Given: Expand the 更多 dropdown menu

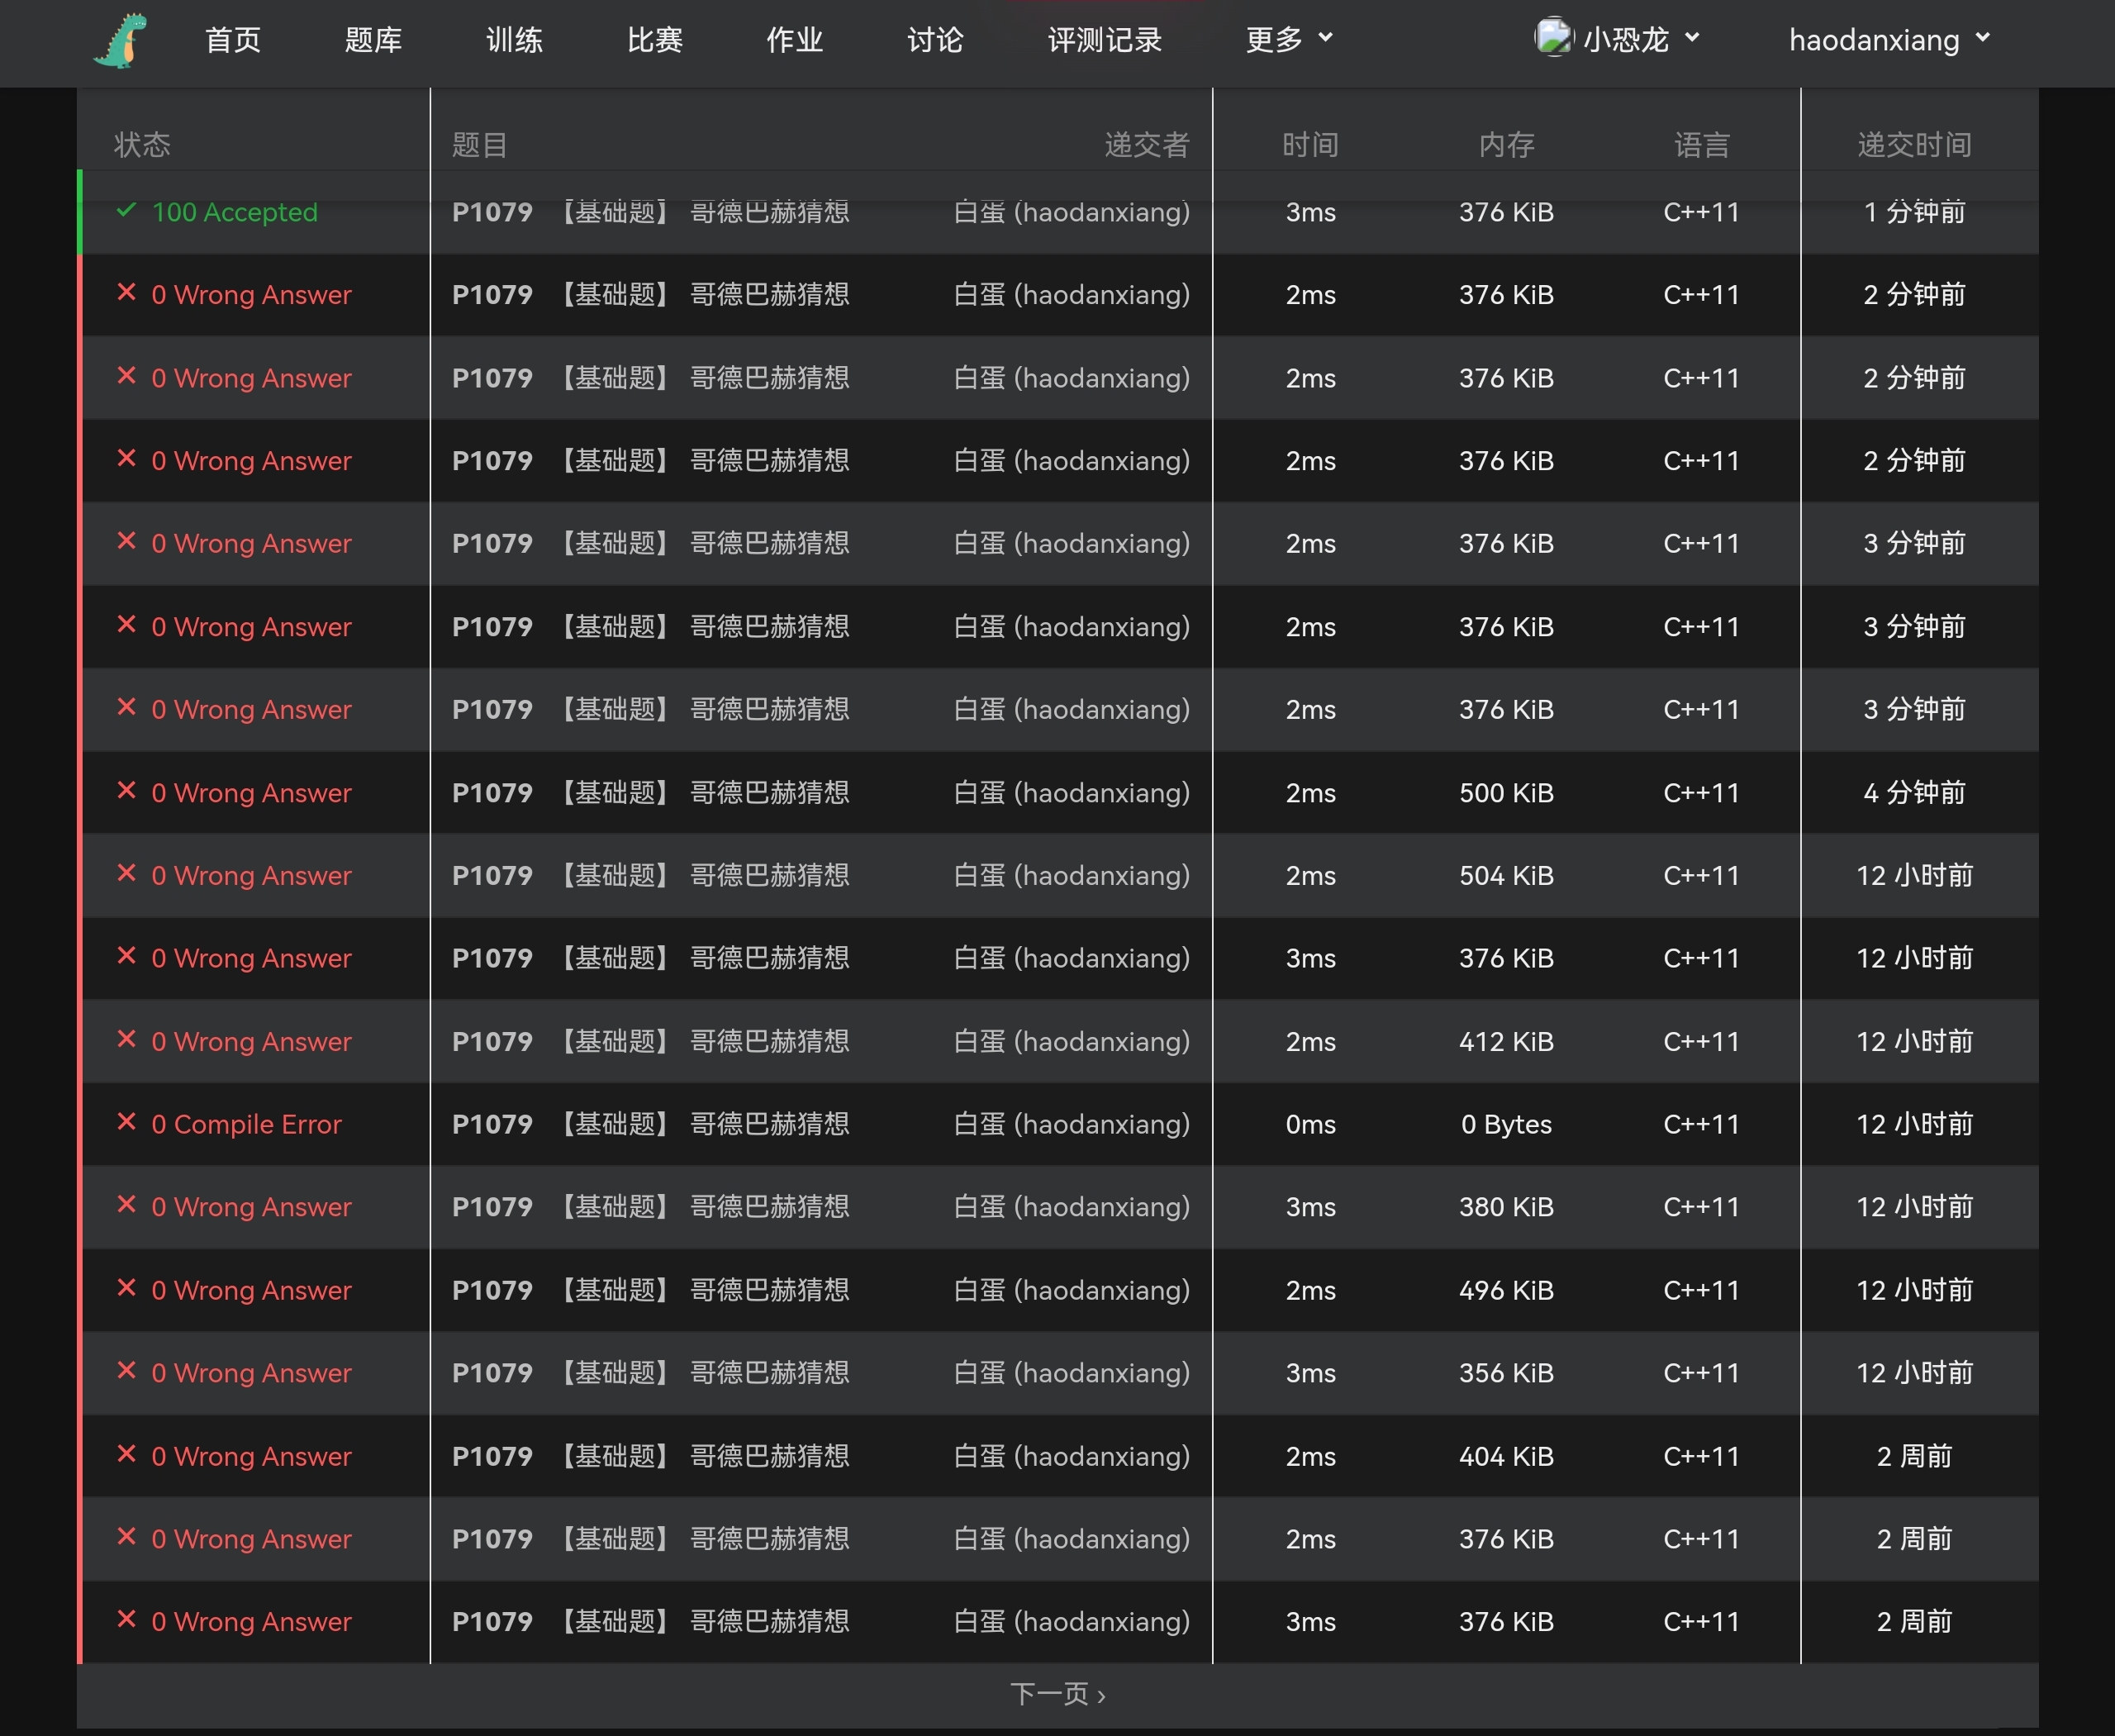Looking at the screenshot, I should (1289, 40).
